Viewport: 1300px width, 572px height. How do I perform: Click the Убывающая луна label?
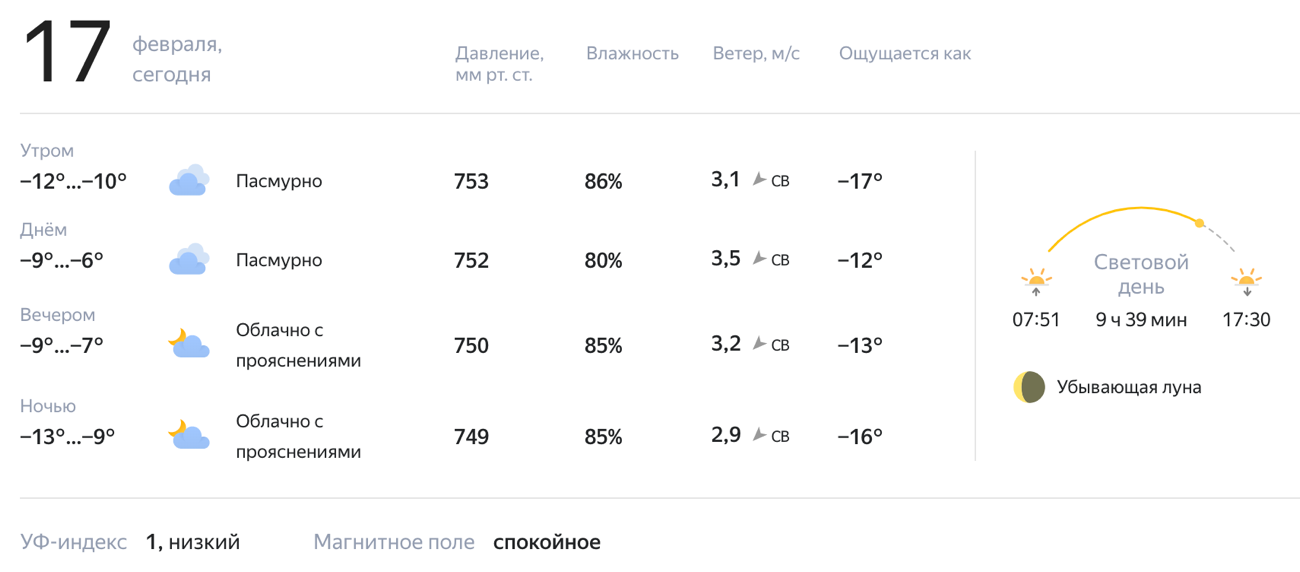(1129, 388)
